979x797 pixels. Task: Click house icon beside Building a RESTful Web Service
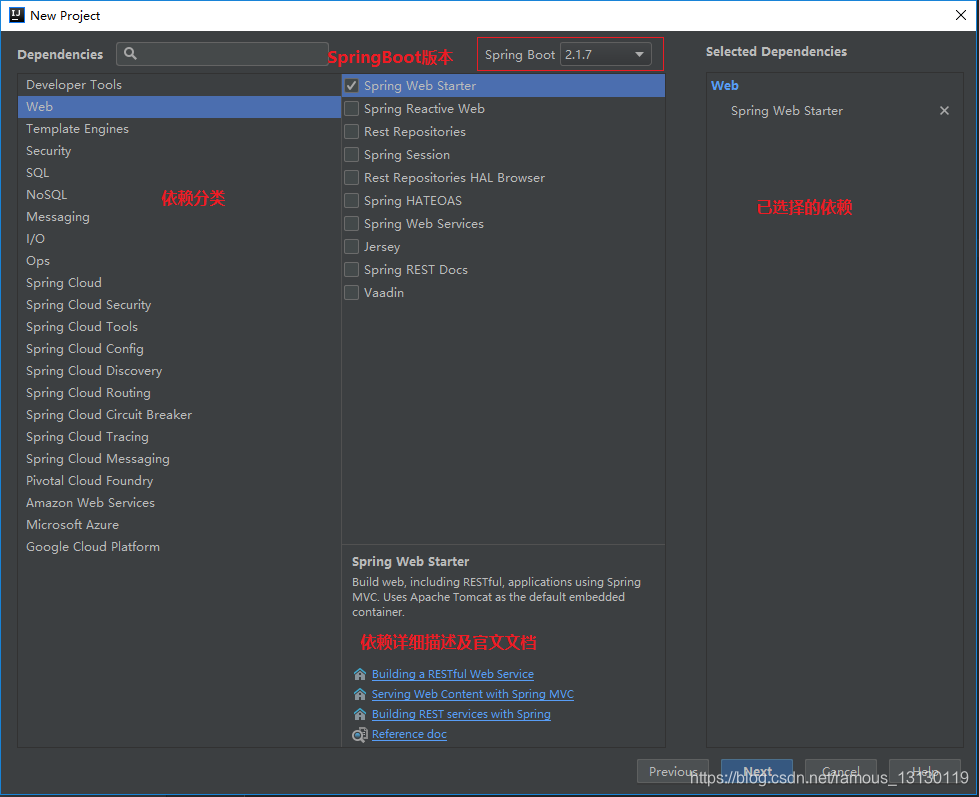point(360,674)
